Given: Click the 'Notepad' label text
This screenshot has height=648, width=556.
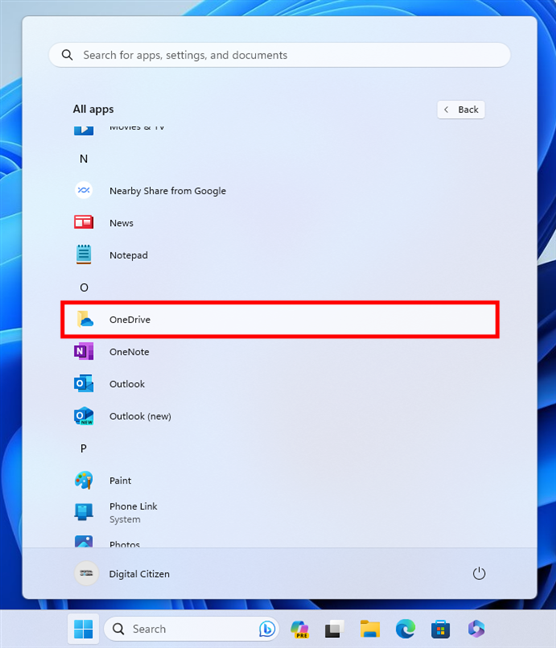Looking at the screenshot, I should coord(129,255).
